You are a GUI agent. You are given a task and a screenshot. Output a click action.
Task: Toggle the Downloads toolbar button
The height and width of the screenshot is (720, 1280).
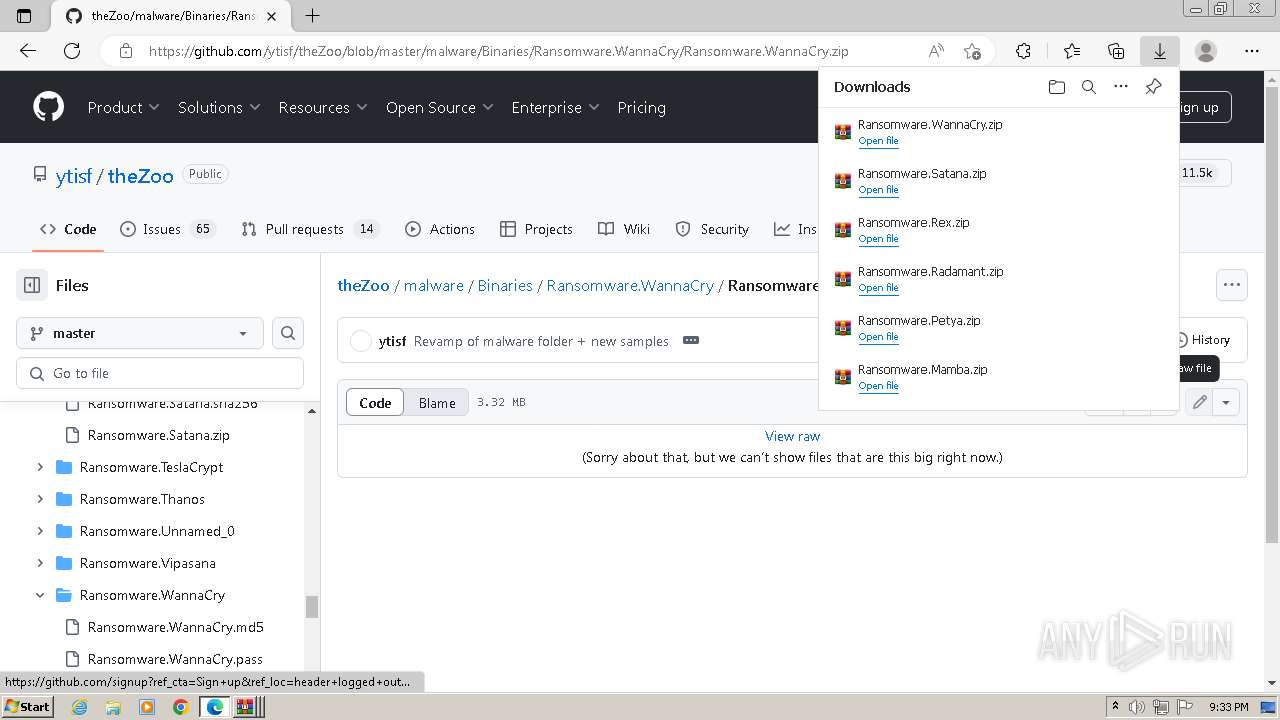point(1160,51)
